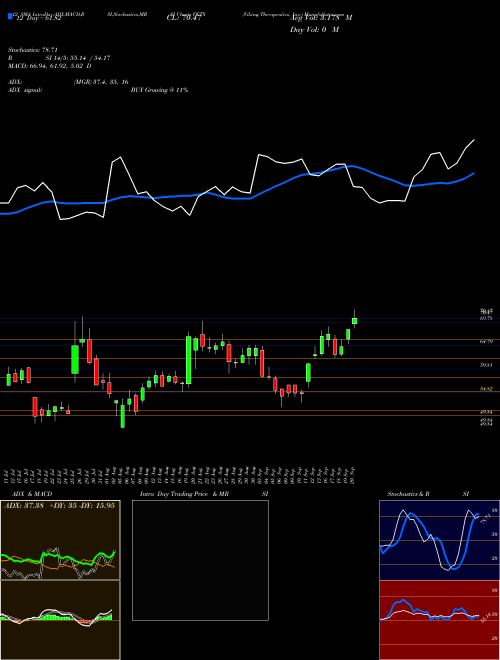Click the 'Stochastics: 78.71' reading

click(x=33, y=50)
